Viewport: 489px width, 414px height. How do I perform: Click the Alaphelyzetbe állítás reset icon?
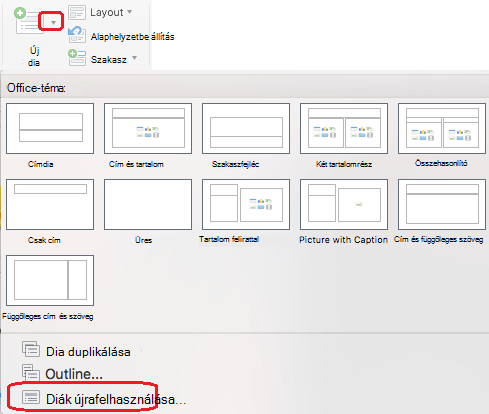(77, 34)
